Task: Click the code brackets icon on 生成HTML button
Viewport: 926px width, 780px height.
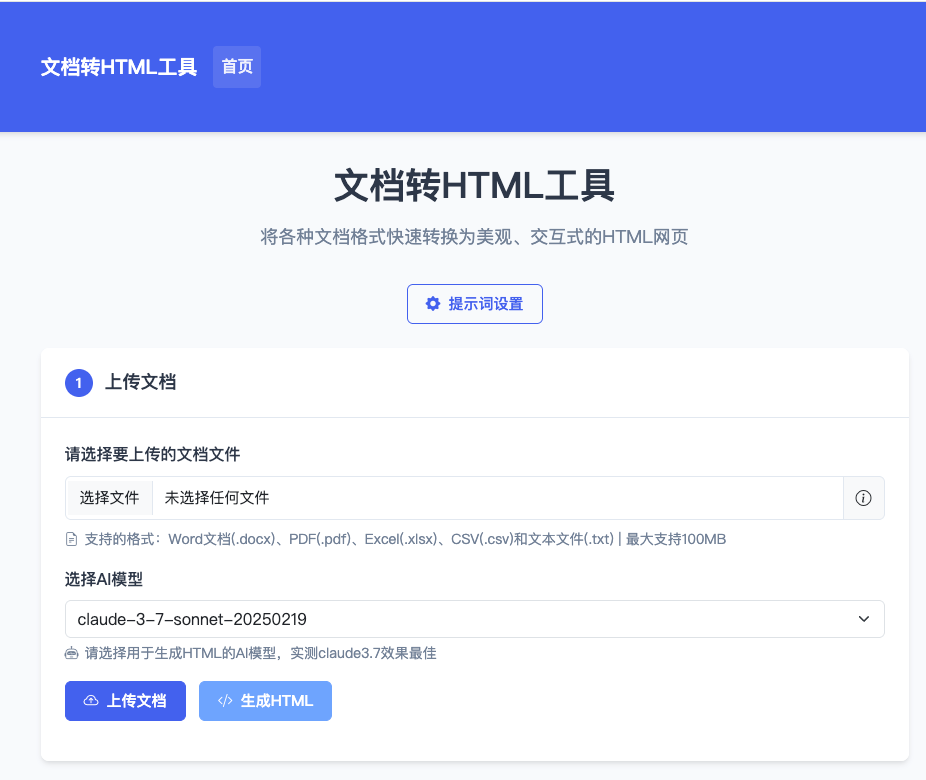Action: coord(225,701)
